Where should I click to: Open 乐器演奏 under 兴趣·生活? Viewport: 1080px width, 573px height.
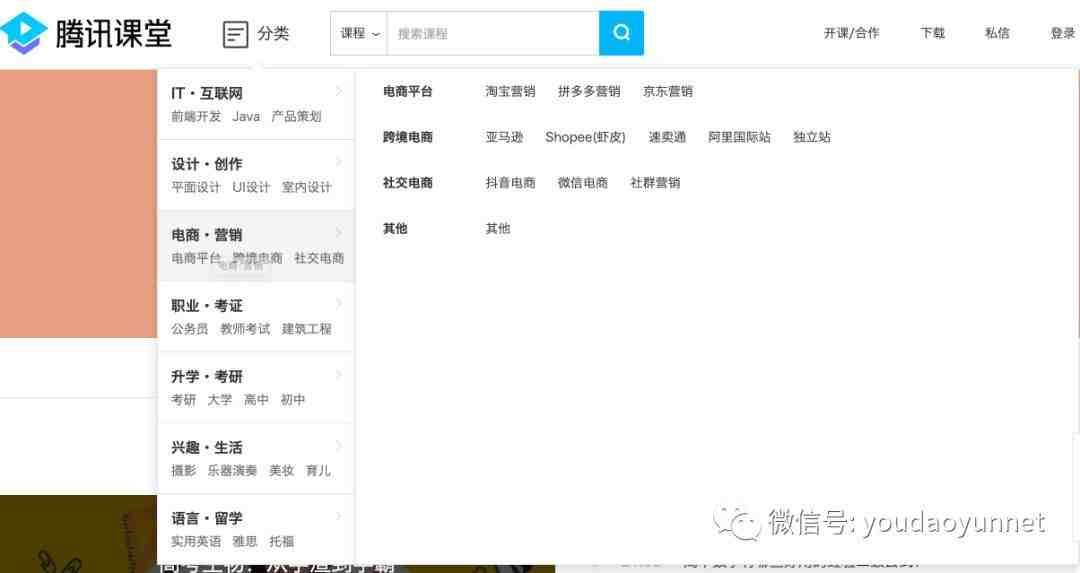point(233,471)
